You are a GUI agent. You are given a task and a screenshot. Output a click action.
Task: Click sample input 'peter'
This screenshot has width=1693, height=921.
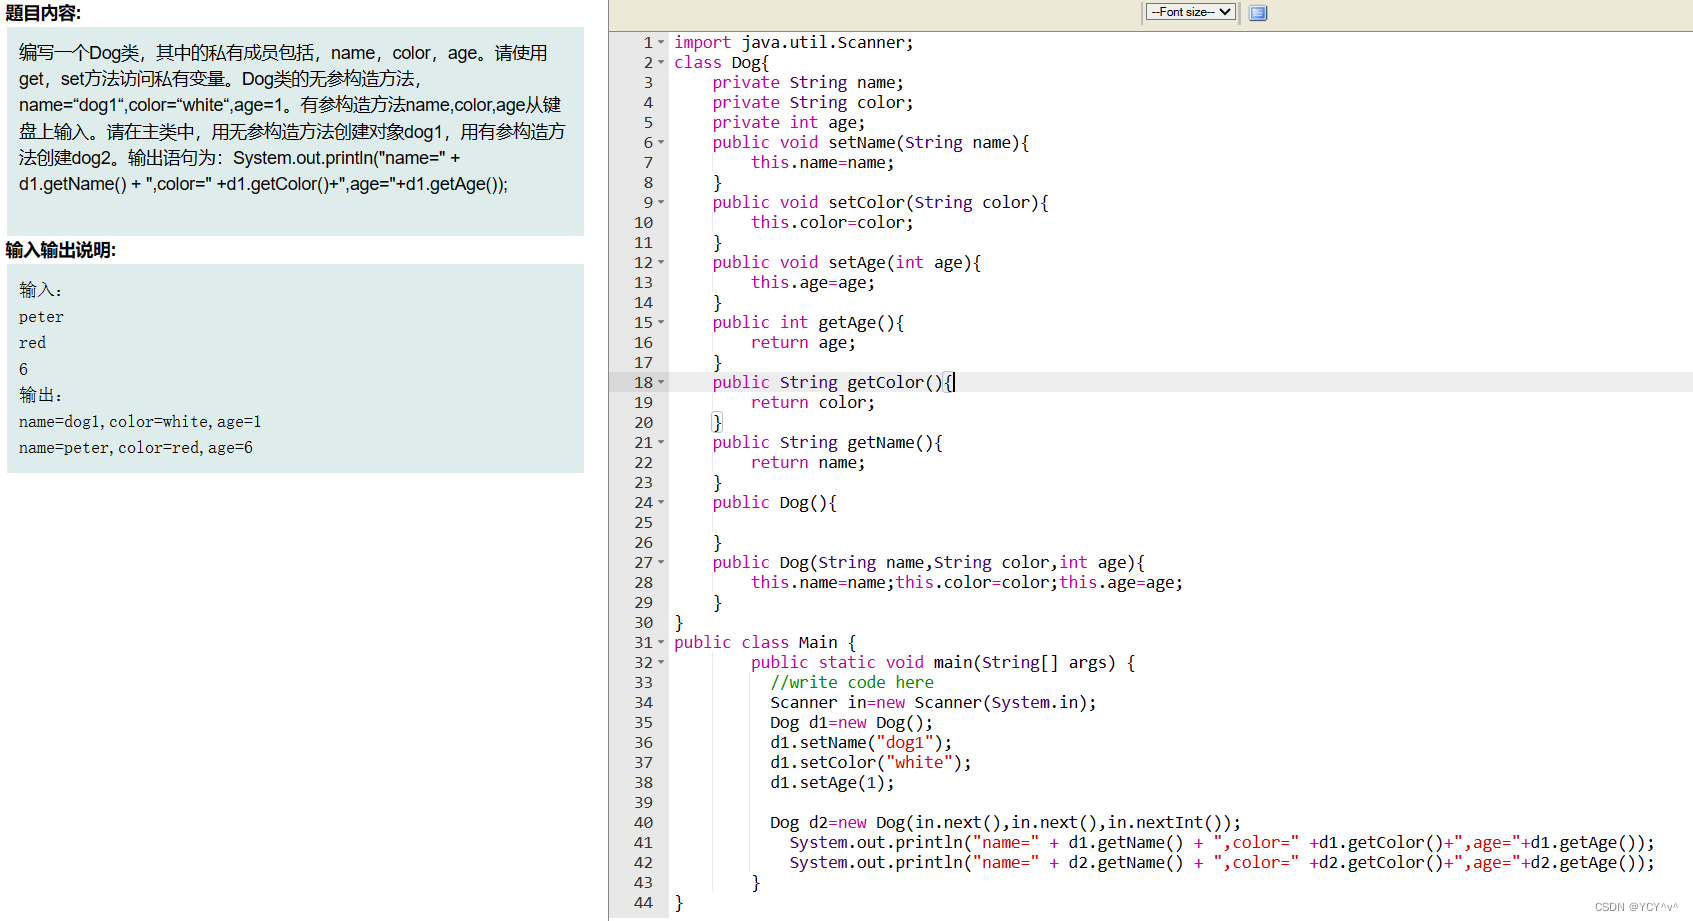pyautogui.click(x=41, y=317)
